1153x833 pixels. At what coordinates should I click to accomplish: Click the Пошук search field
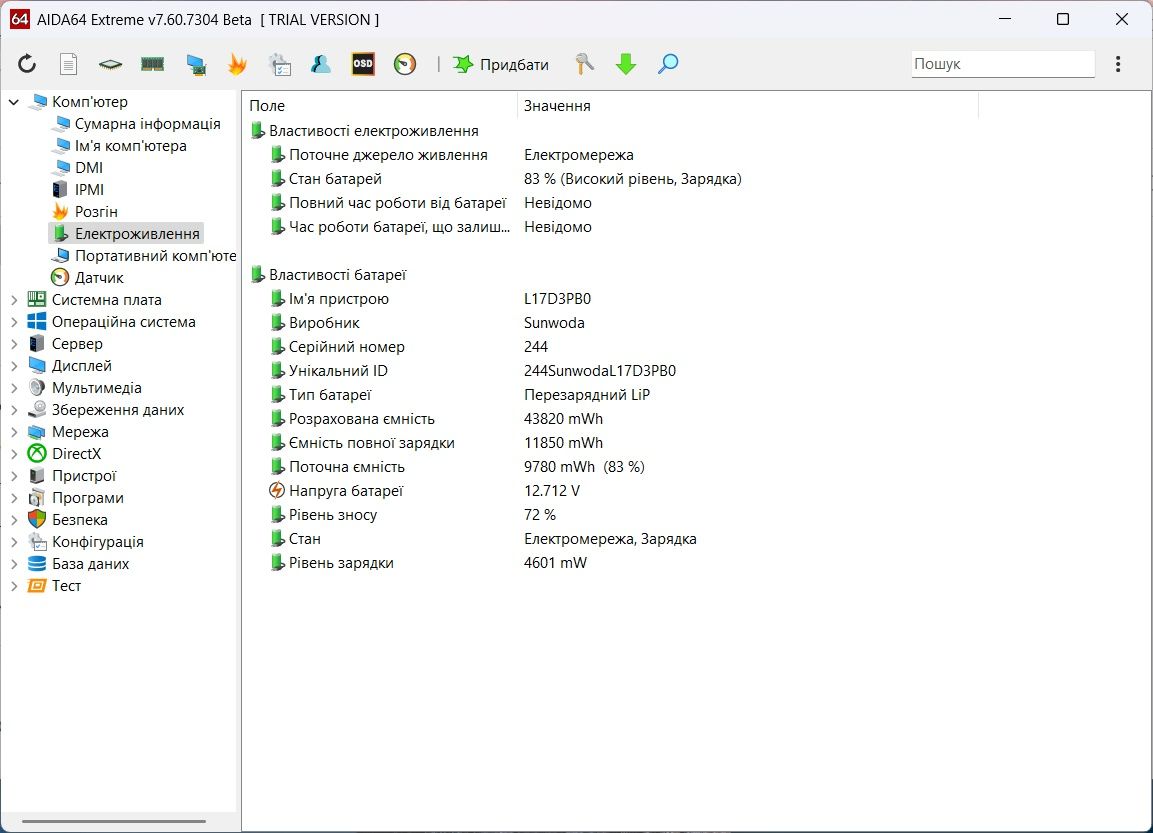pos(1003,64)
